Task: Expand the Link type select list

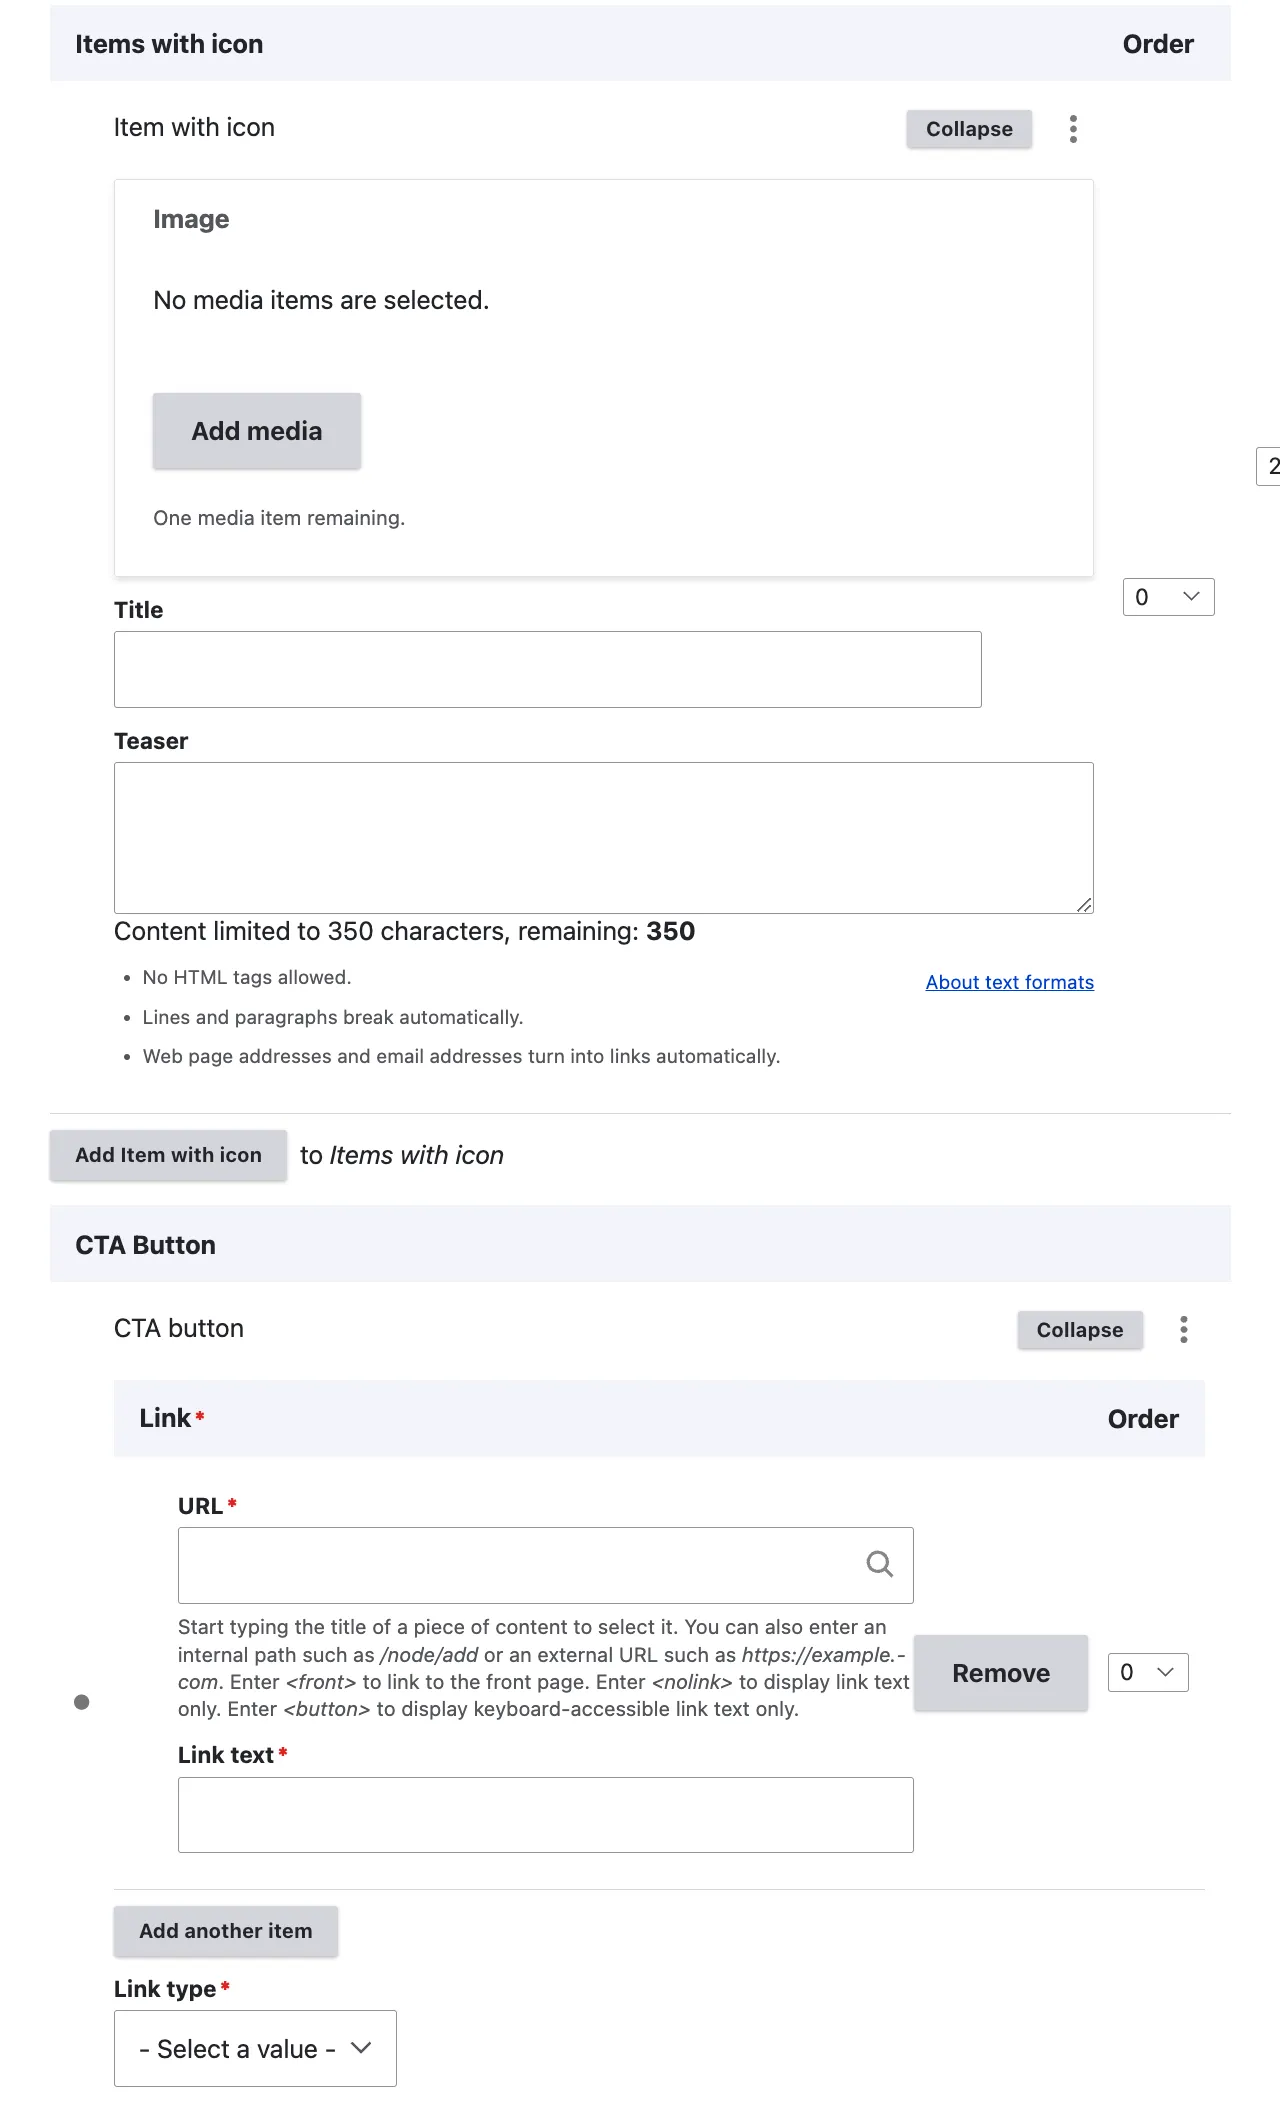Action: [x=255, y=2049]
